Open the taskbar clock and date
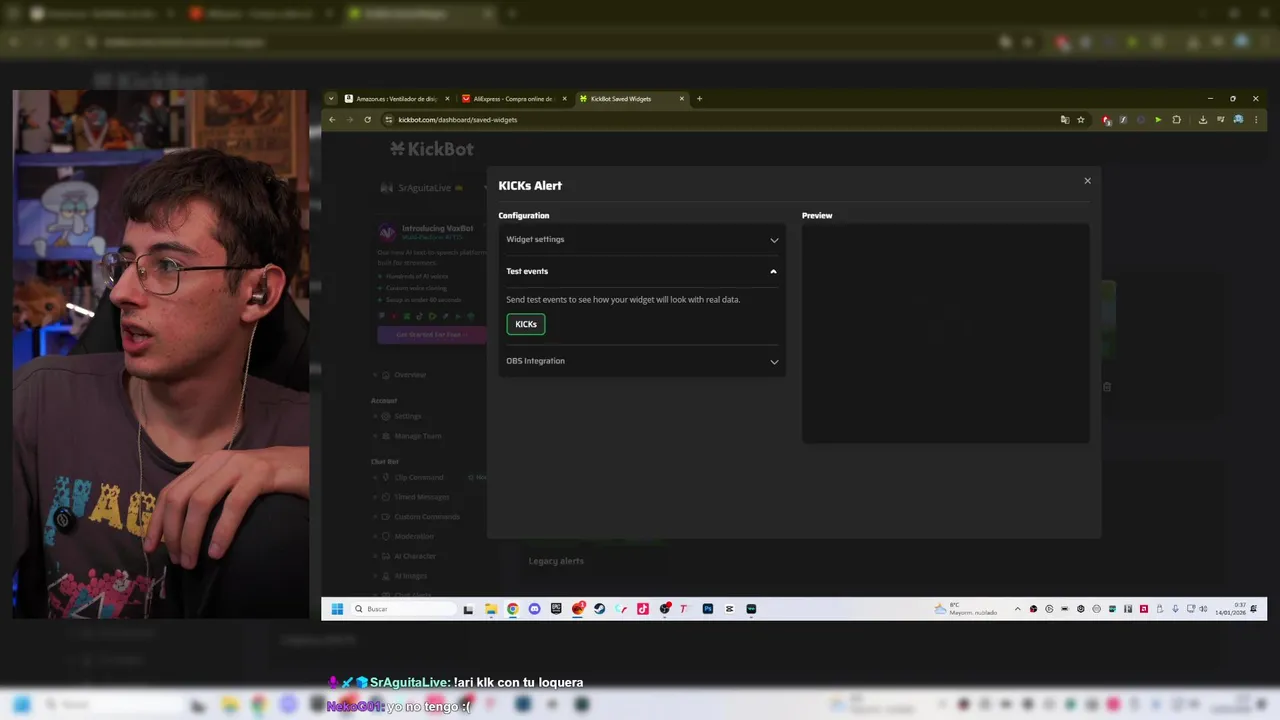This screenshot has height=720, width=1280. [x=1231, y=609]
